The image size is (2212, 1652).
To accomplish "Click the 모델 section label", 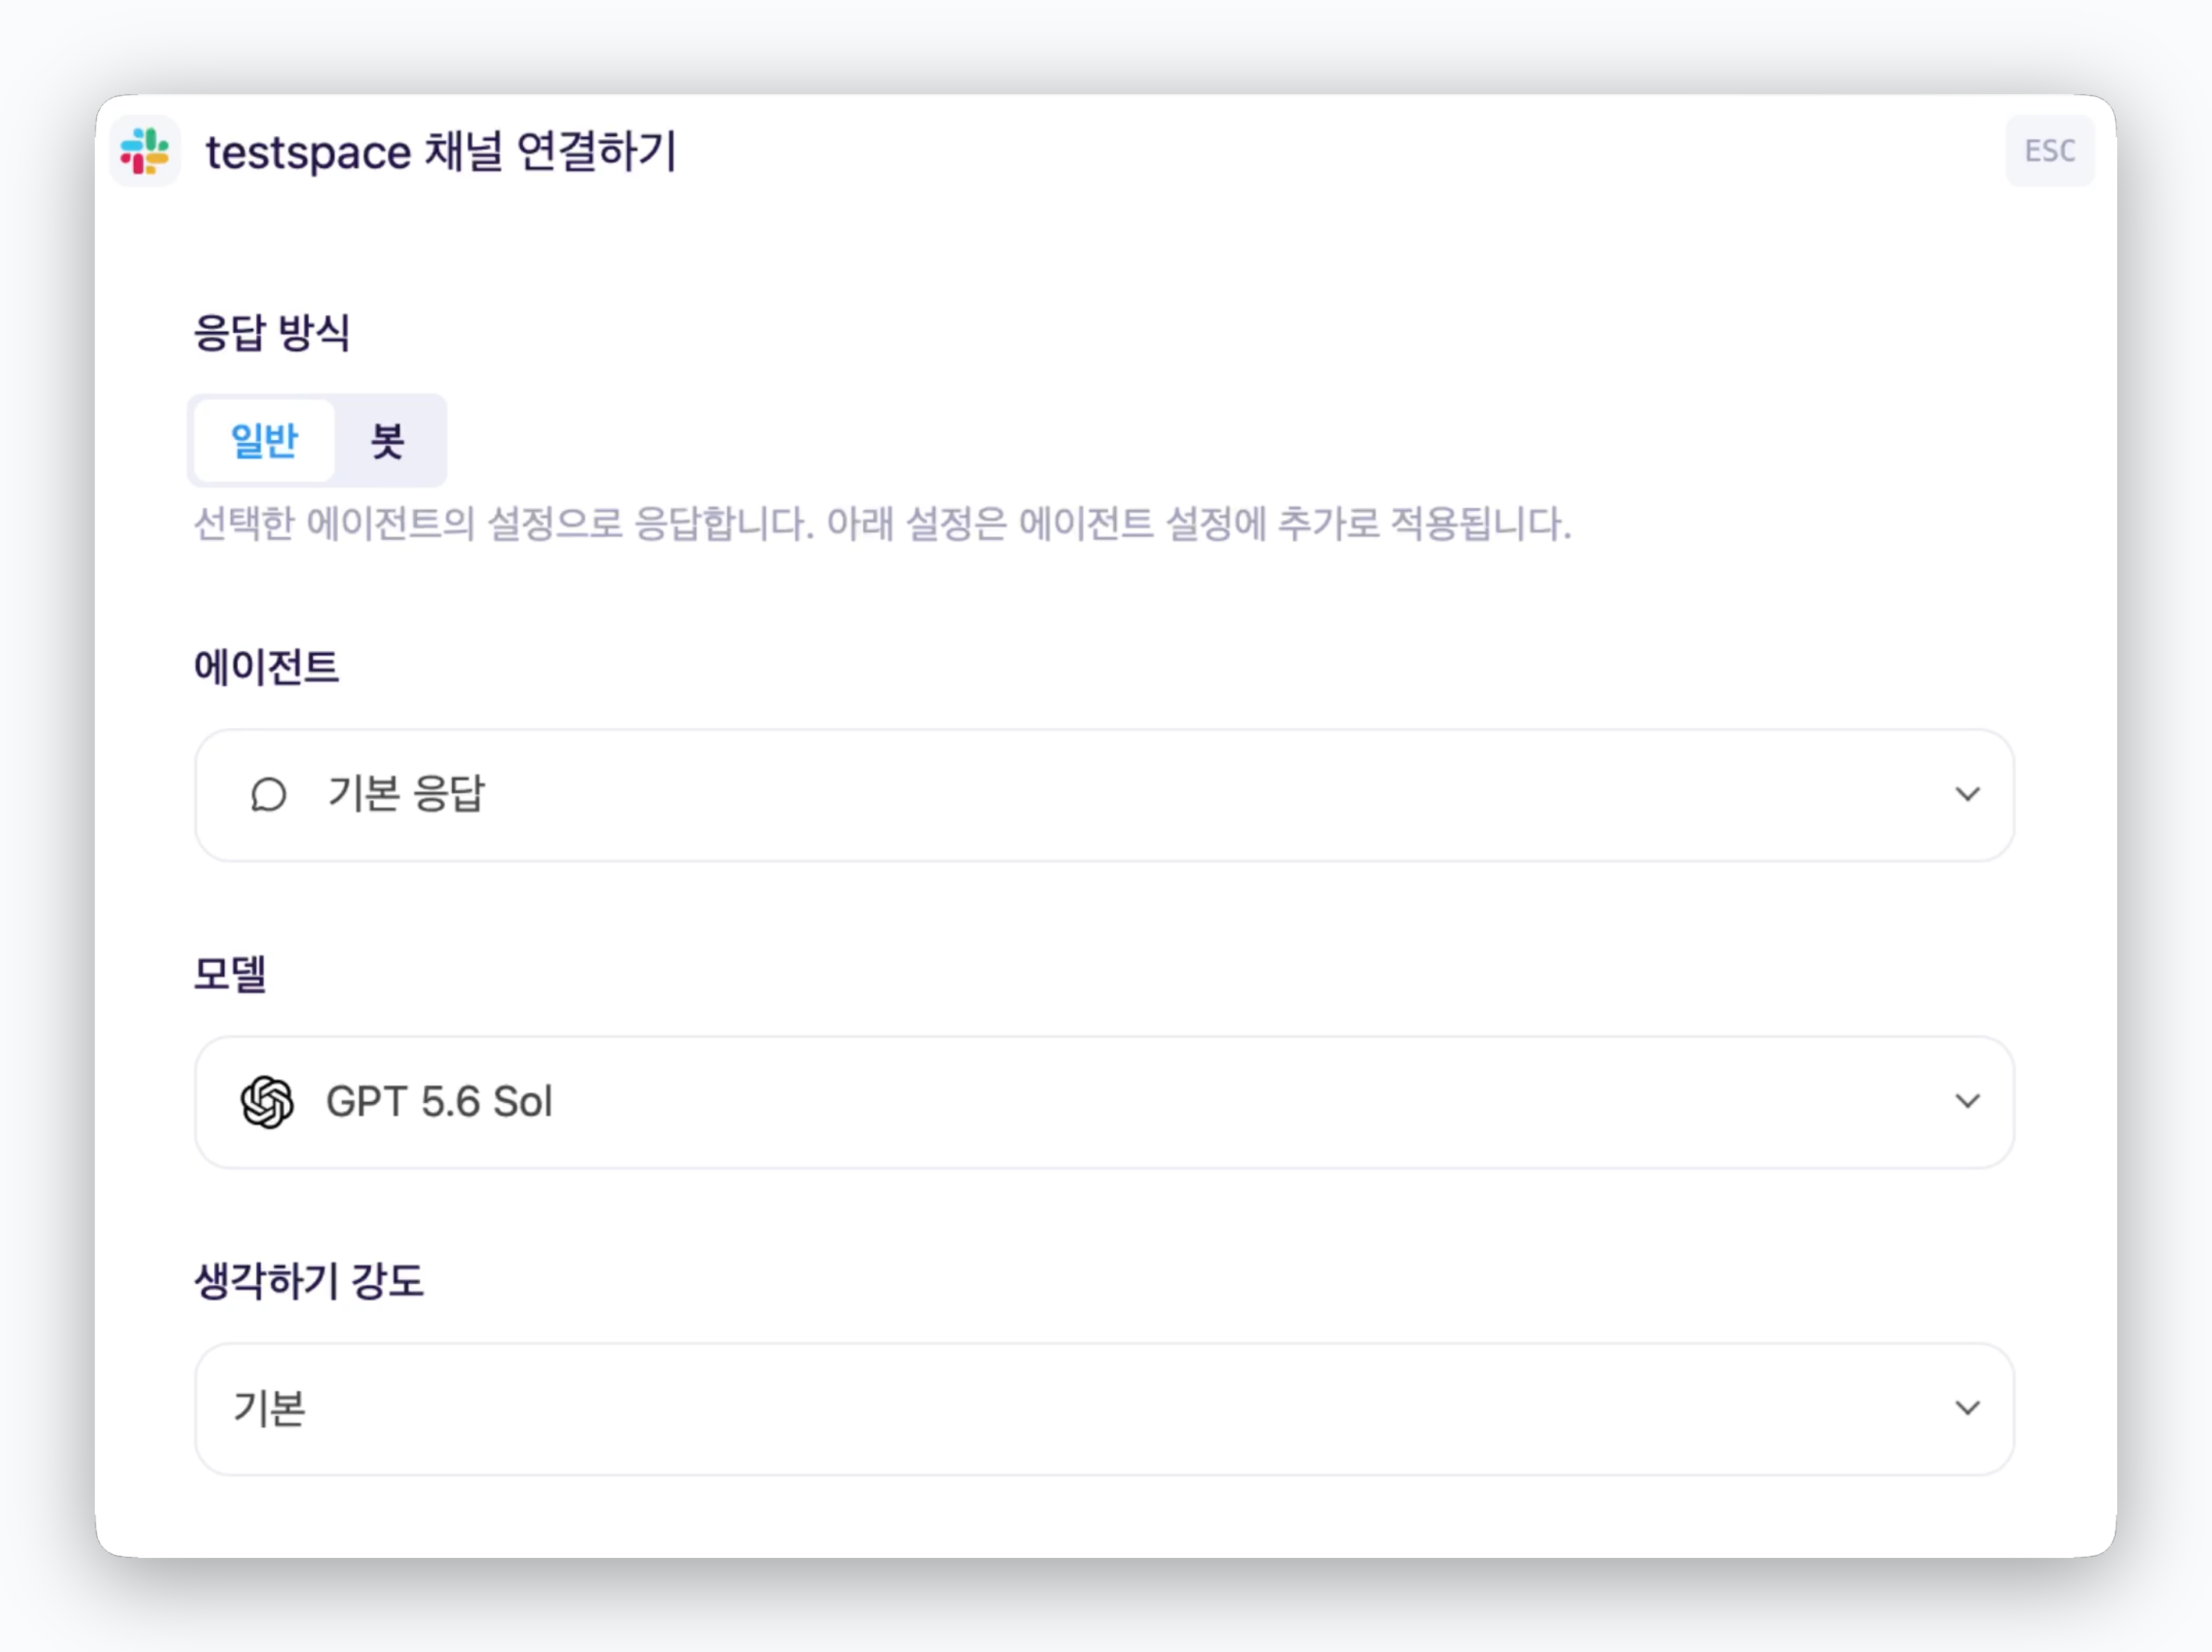I will point(230,973).
